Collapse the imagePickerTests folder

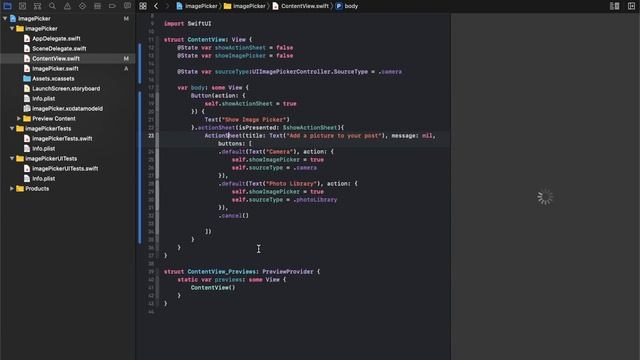point(12,129)
